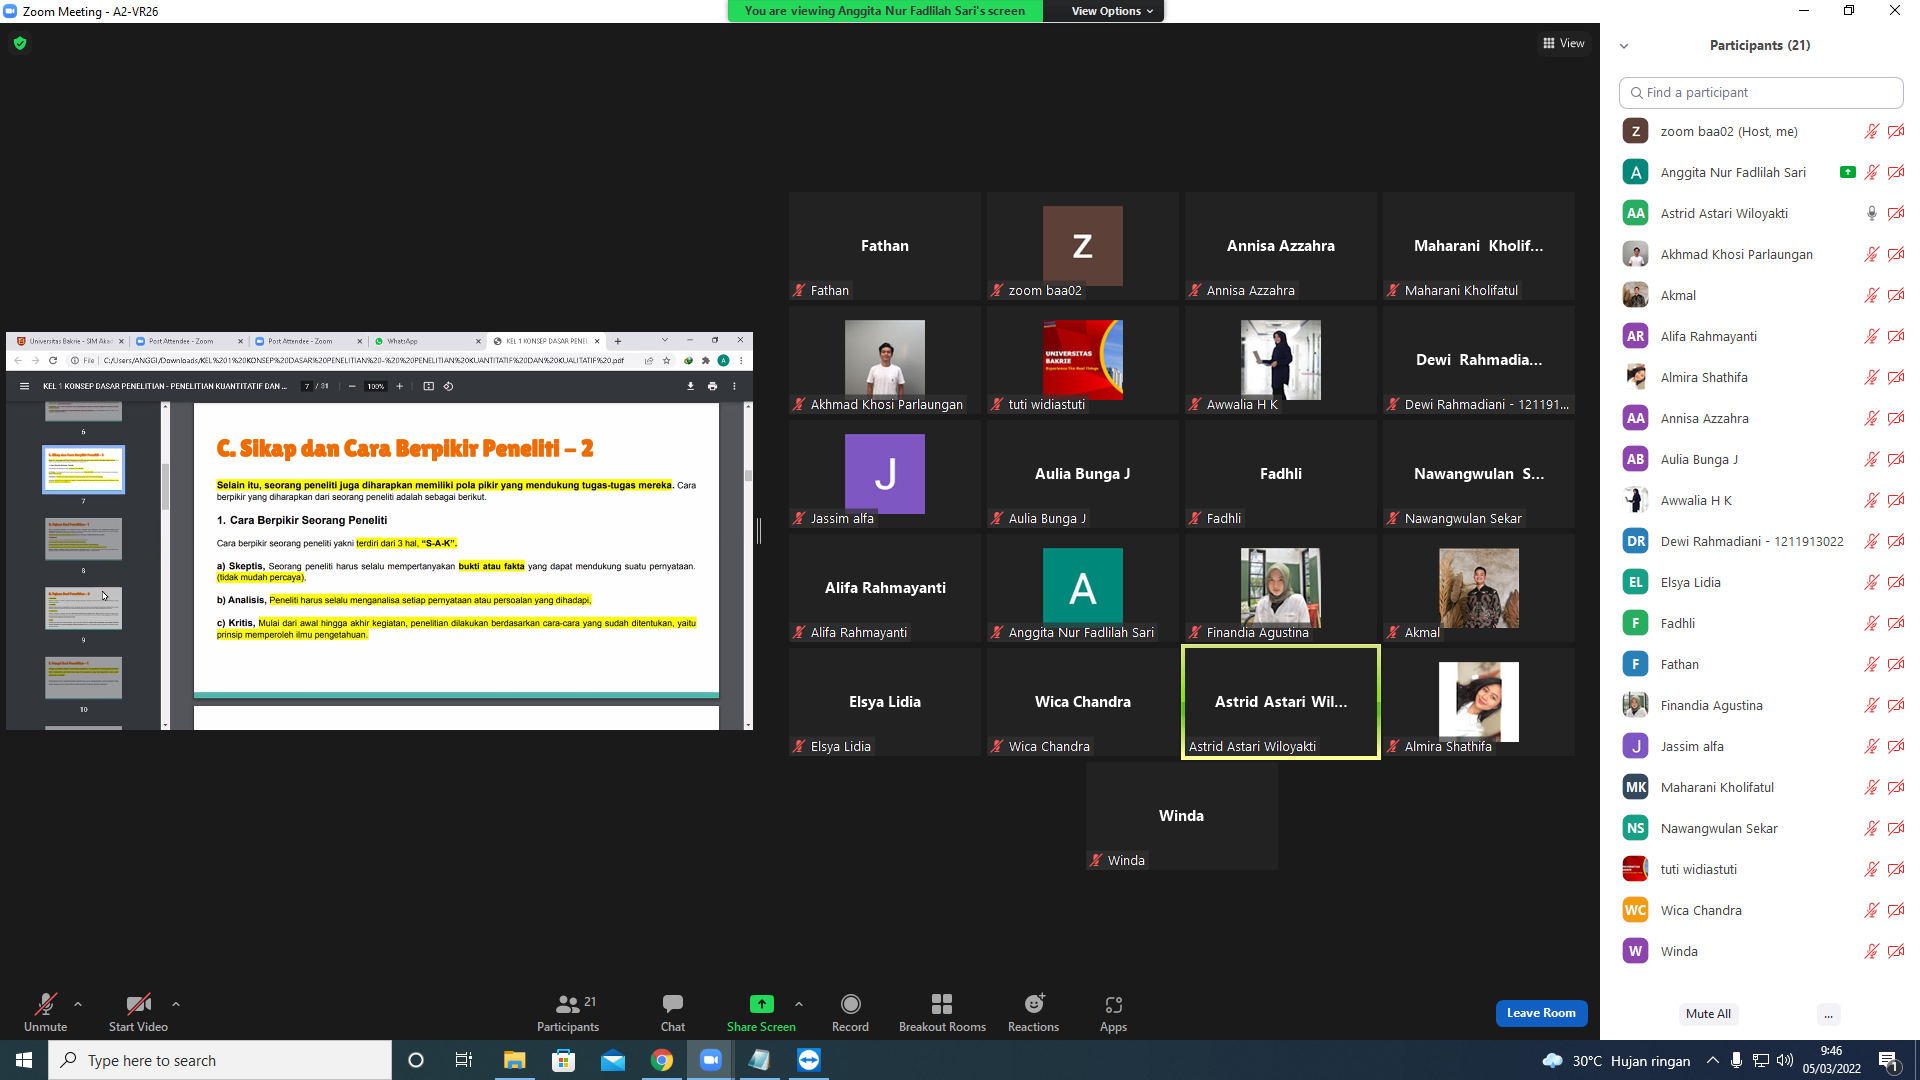Select Almira Shathifa's video tile
This screenshot has width=1920, height=1080.
(1478, 702)
